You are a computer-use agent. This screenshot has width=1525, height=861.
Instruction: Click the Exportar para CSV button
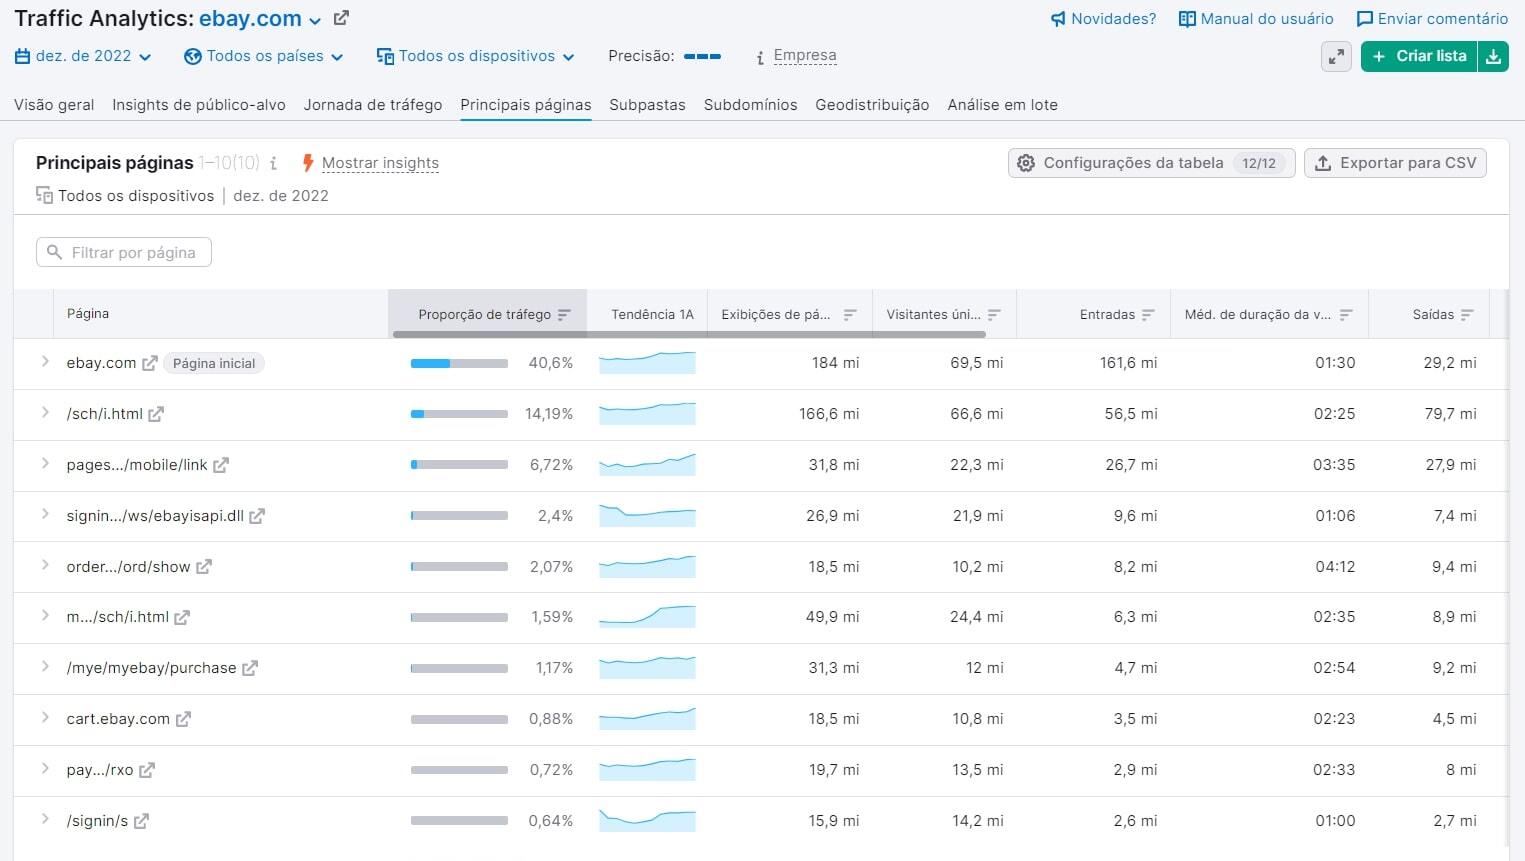tap(1395, 162)
